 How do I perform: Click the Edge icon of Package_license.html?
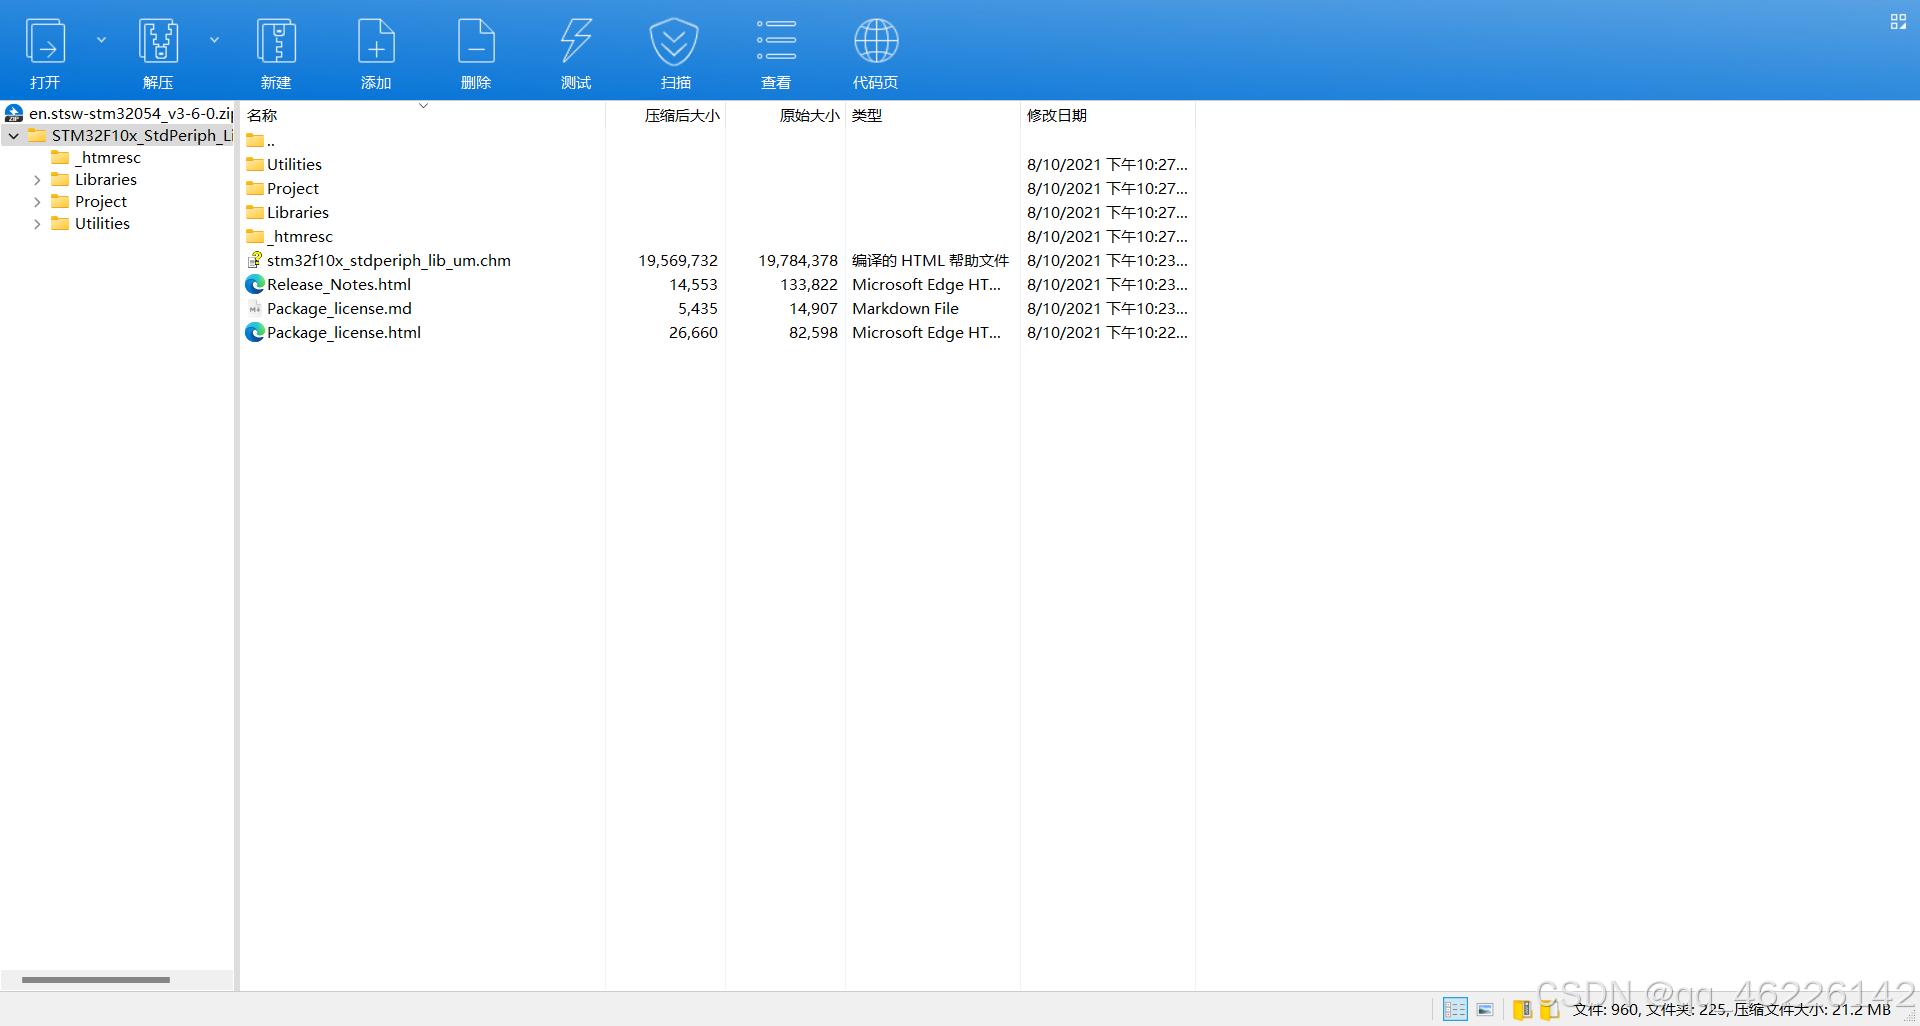pos(255,332)
